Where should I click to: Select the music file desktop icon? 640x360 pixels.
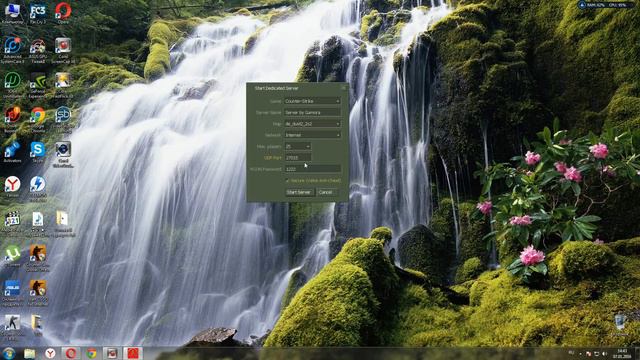tap(38, 223)
